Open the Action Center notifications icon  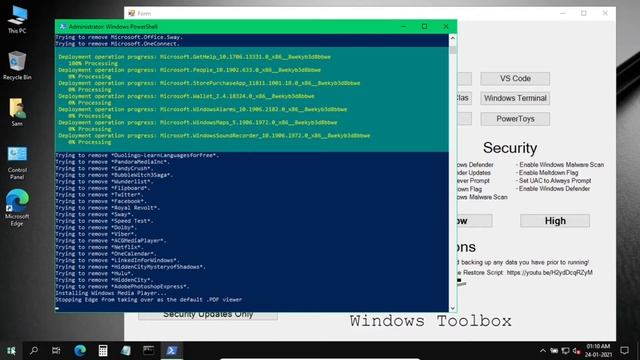(x=624, y=351)
